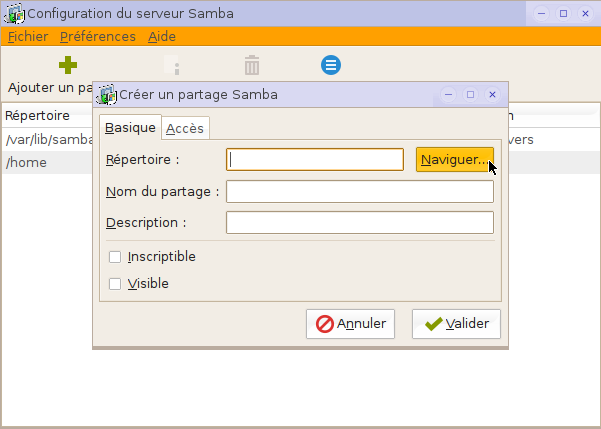Click the greyed-out properties icon in toolbar
This screenshot has height=429, width=601.
pyautogui.click(x=172, y=65)
